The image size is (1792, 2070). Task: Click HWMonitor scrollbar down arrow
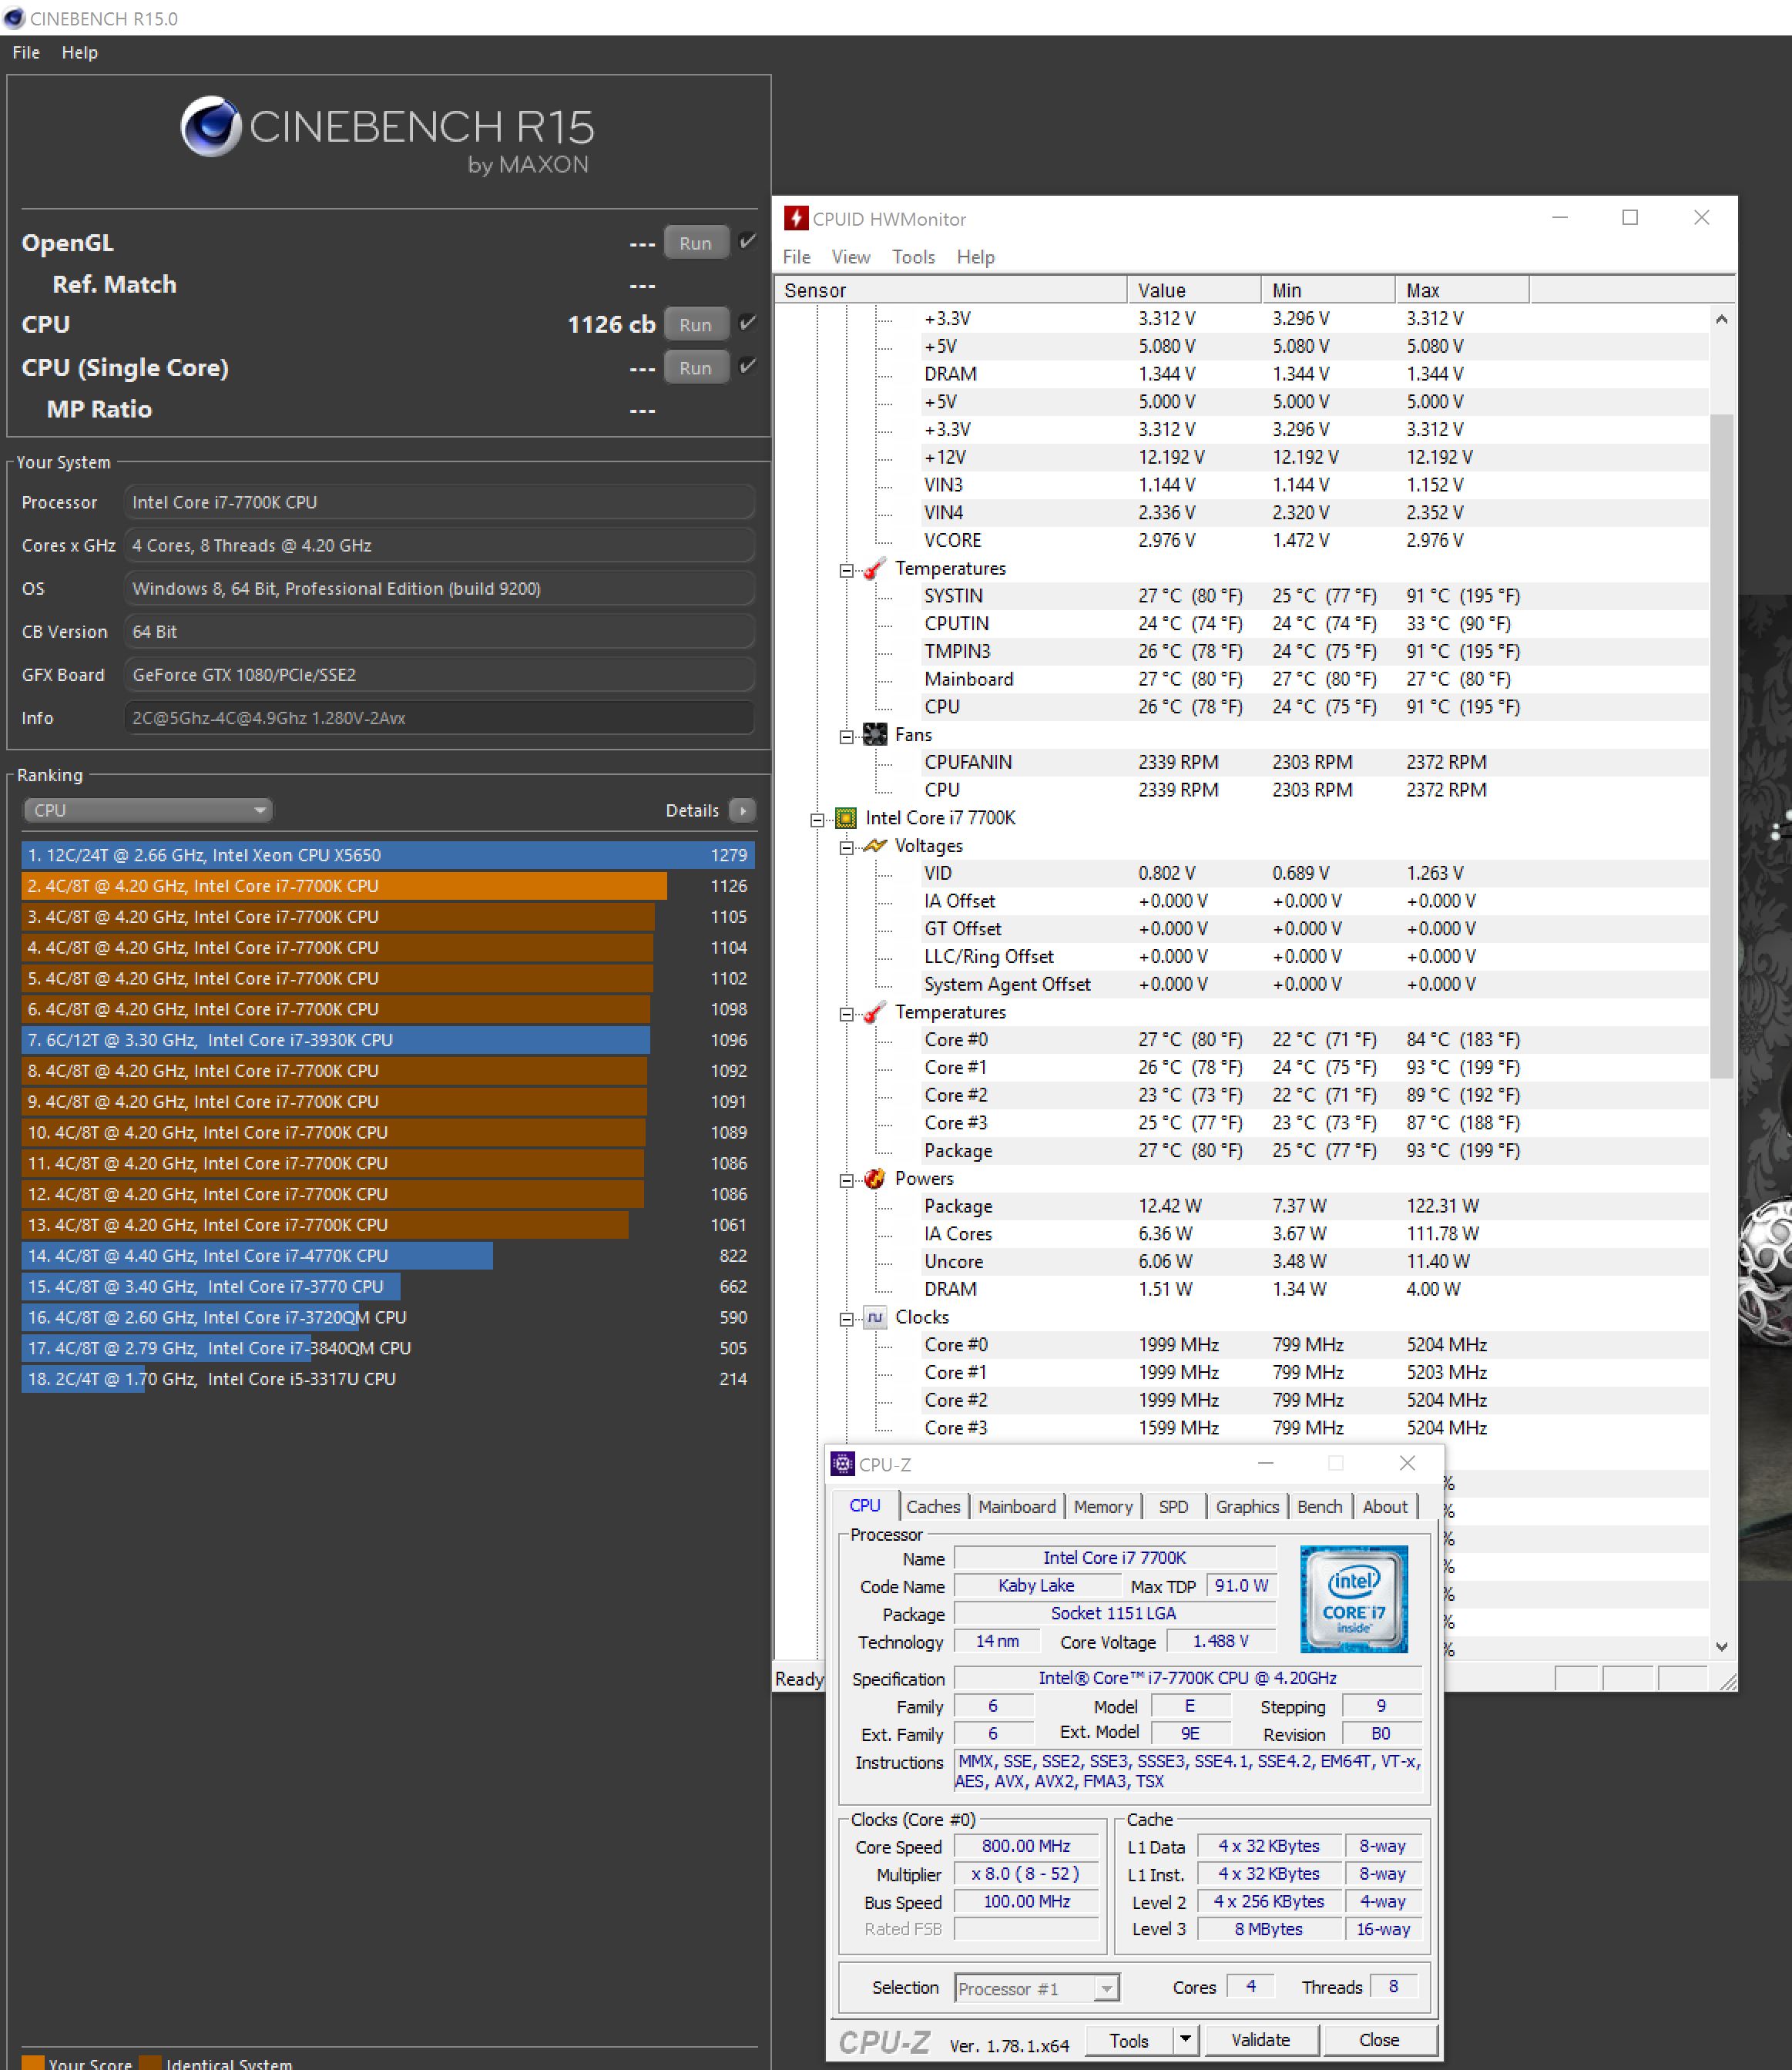pos(1721,1646)
